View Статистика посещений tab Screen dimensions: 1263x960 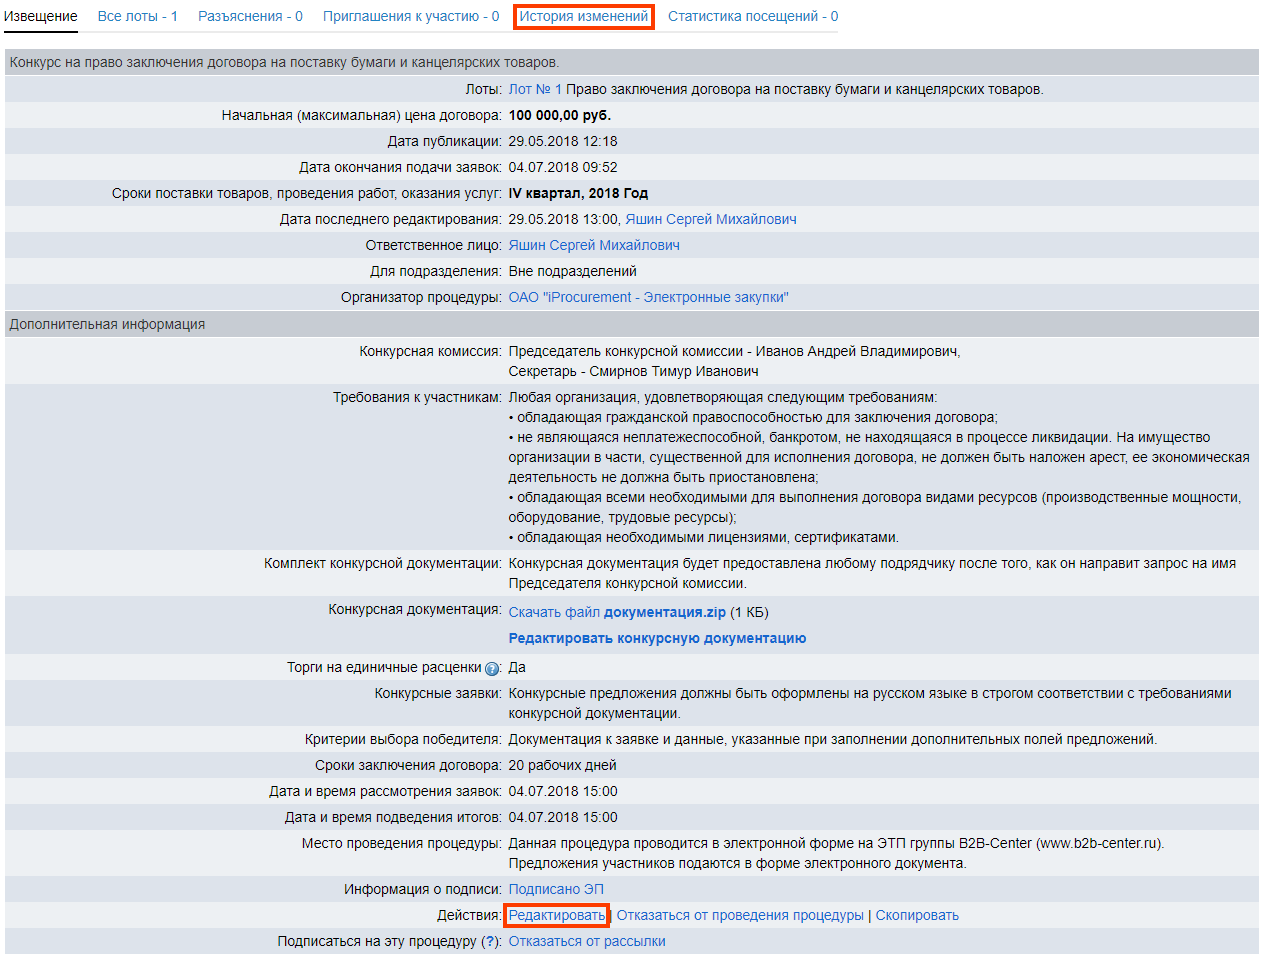pos(752,16)
